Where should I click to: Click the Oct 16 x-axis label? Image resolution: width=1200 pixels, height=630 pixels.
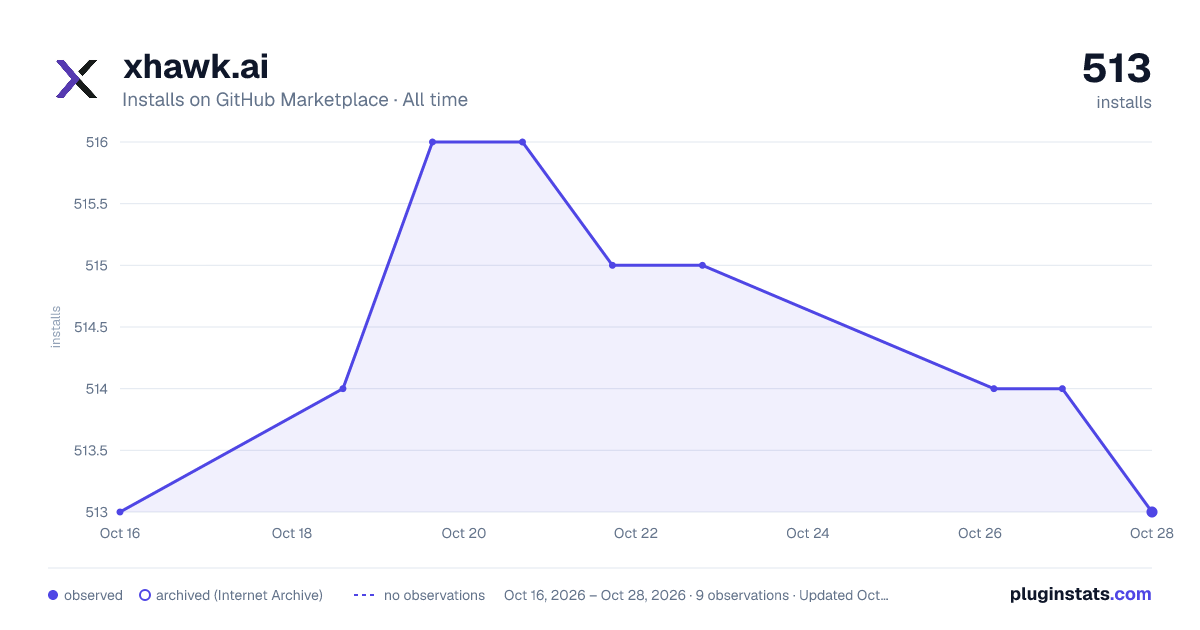pyautogui.click(x=120, y=533)
